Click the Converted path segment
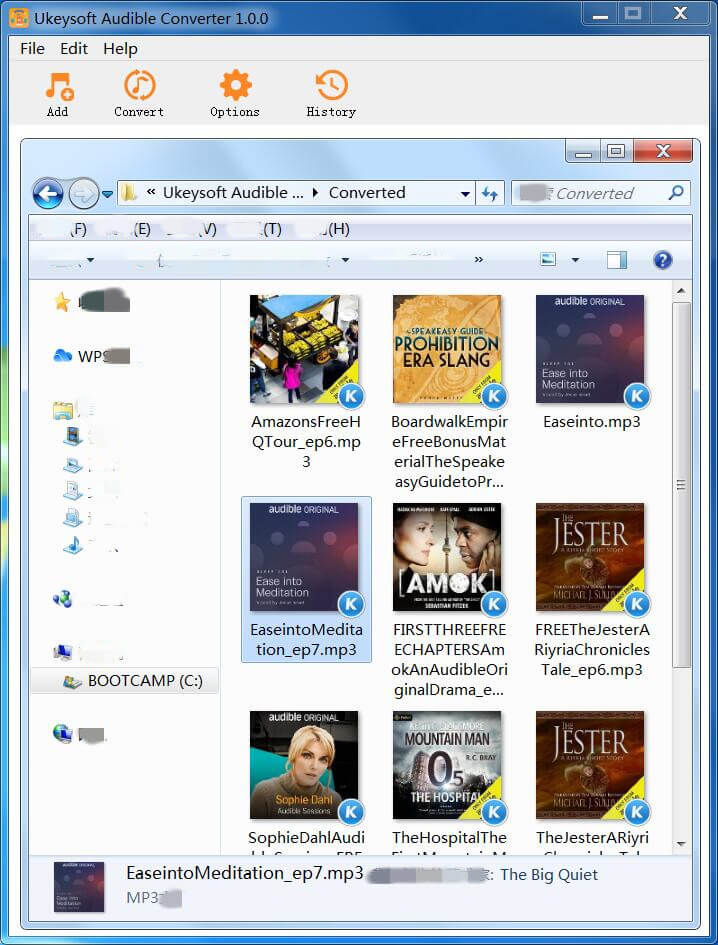The height and width of the screenshot is (945, 718). click(x=367, y=193)
